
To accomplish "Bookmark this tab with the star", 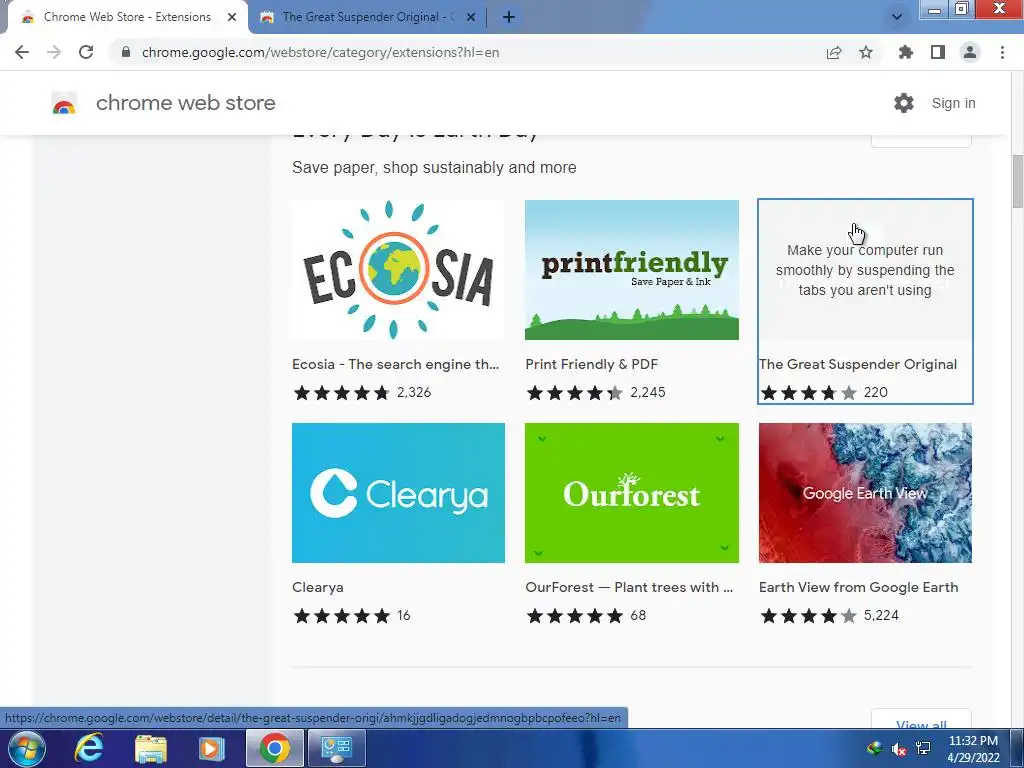I will pyautogui.click(x=866, y=52).
